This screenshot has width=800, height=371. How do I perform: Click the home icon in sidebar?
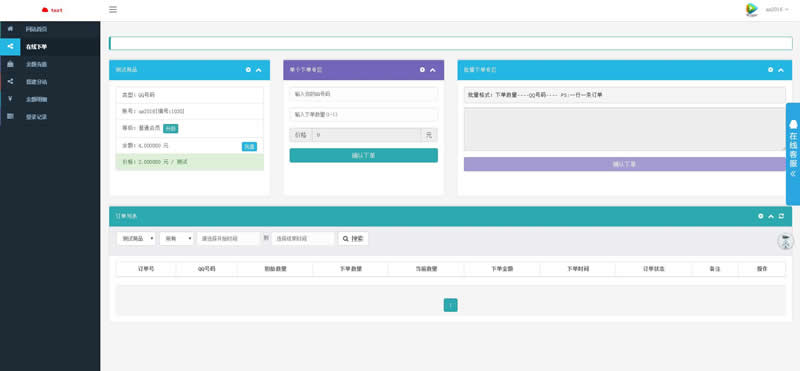[x=10, y=29]
